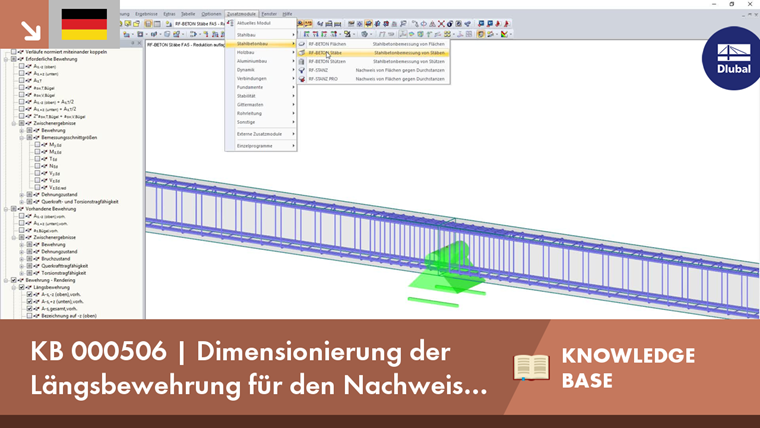The height and width of the screenshot is (428, 760).
Task: Click the Aktuelles Modul icon in menu
Action: coord(230,23)
